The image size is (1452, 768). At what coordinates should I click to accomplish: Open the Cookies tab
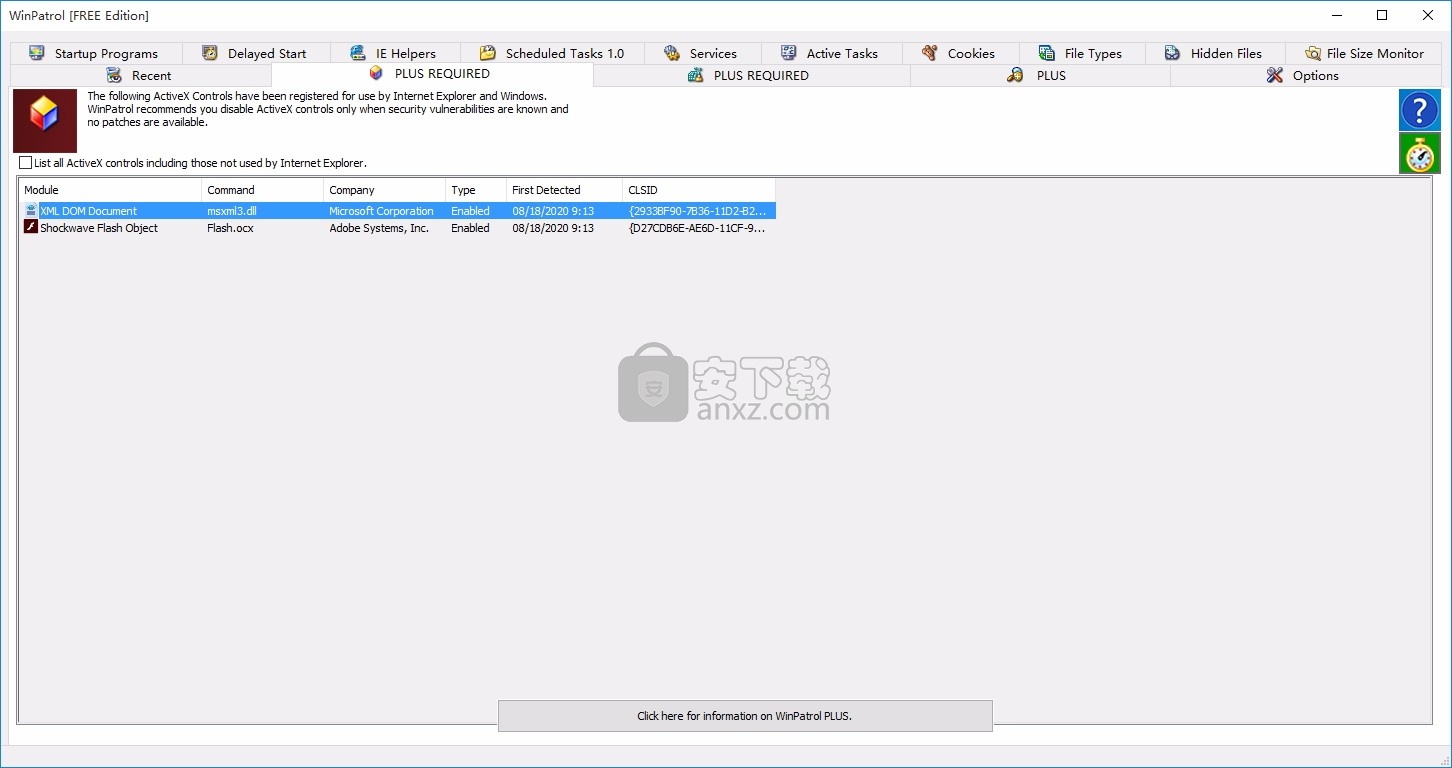(960, 53)
